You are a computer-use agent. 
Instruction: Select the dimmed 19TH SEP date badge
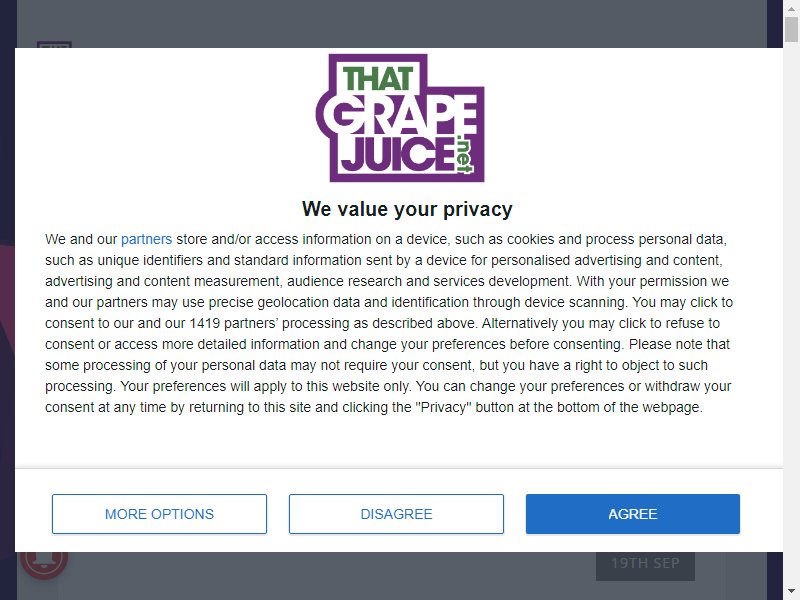pyautogui.click(x=645, y=563)
